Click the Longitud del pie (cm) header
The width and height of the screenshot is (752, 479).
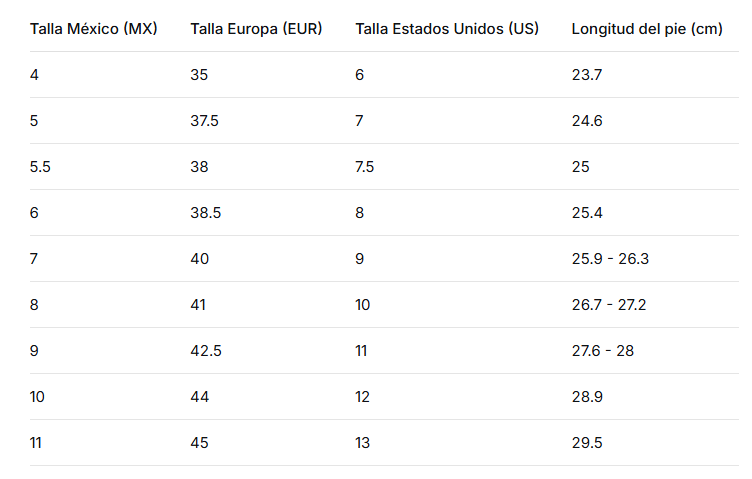(x=646, y=28)
